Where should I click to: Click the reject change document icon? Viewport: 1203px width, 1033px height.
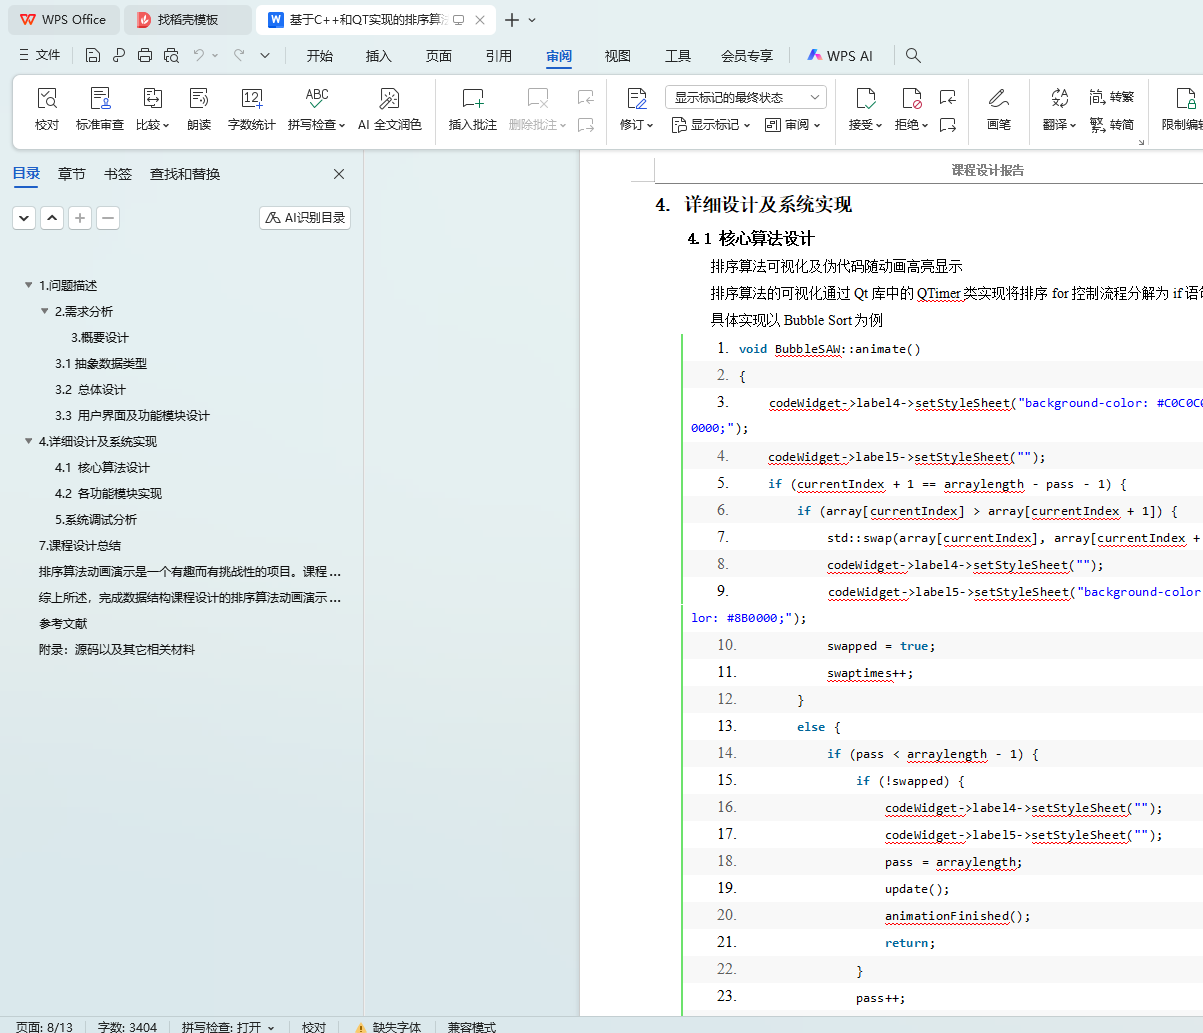click(911, 98)
